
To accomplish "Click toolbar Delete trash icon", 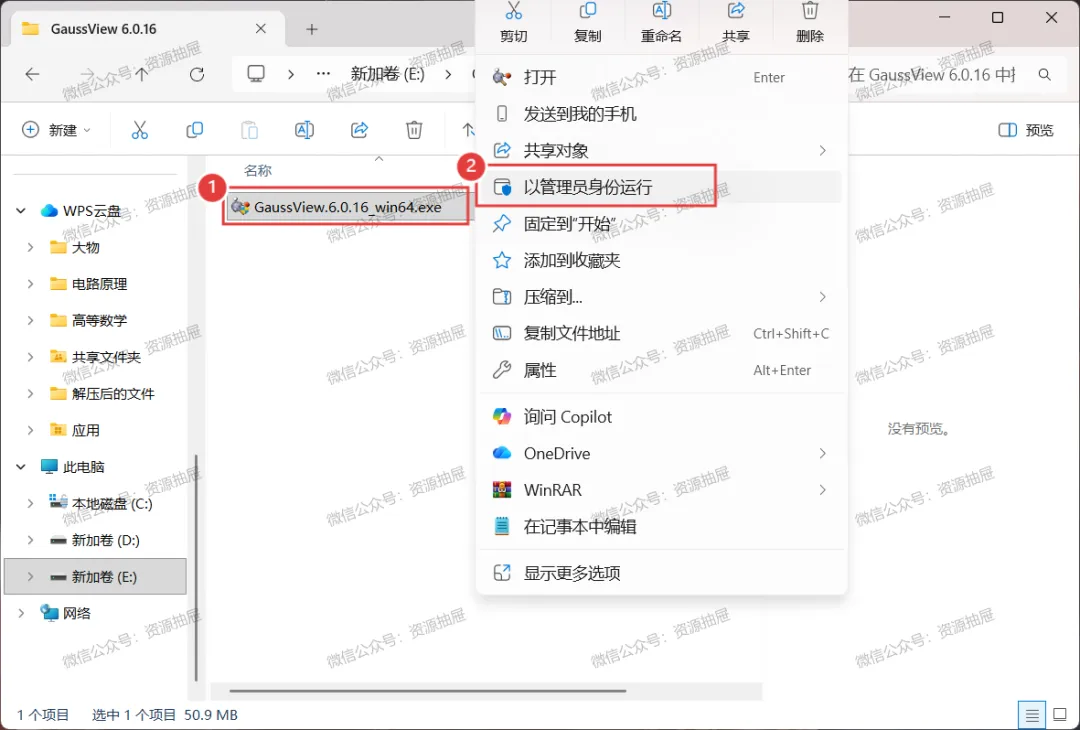I will 414,129.
